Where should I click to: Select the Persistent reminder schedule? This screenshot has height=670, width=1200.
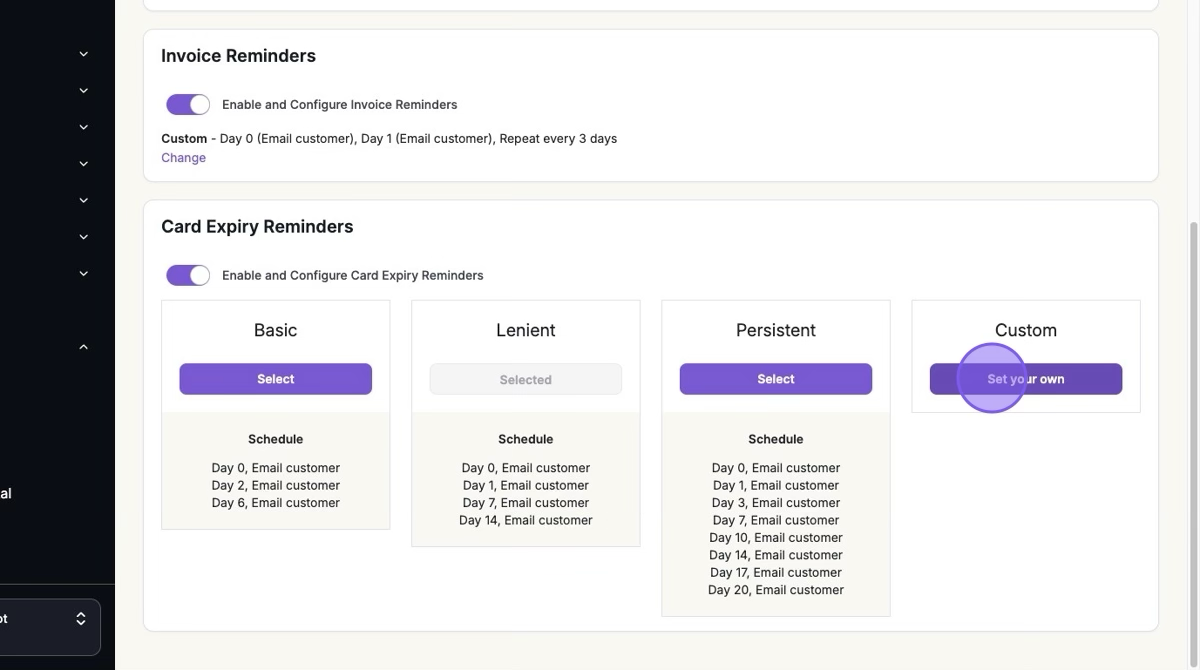tap(775, 379)
